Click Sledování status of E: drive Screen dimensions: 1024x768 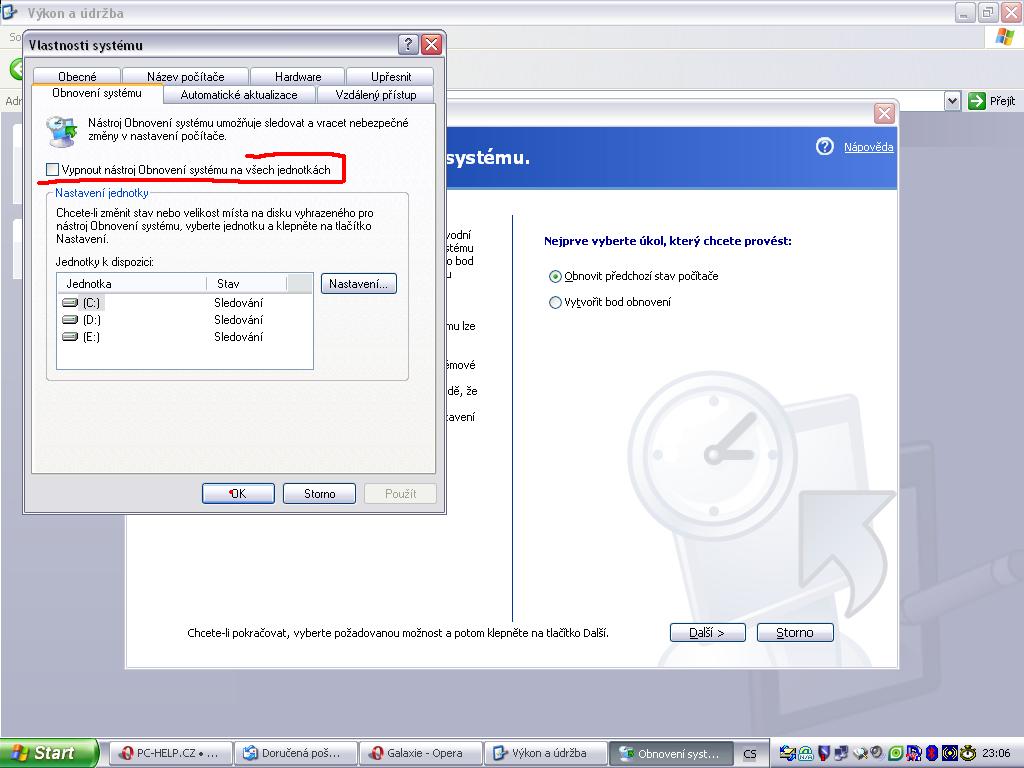(238, 337)
